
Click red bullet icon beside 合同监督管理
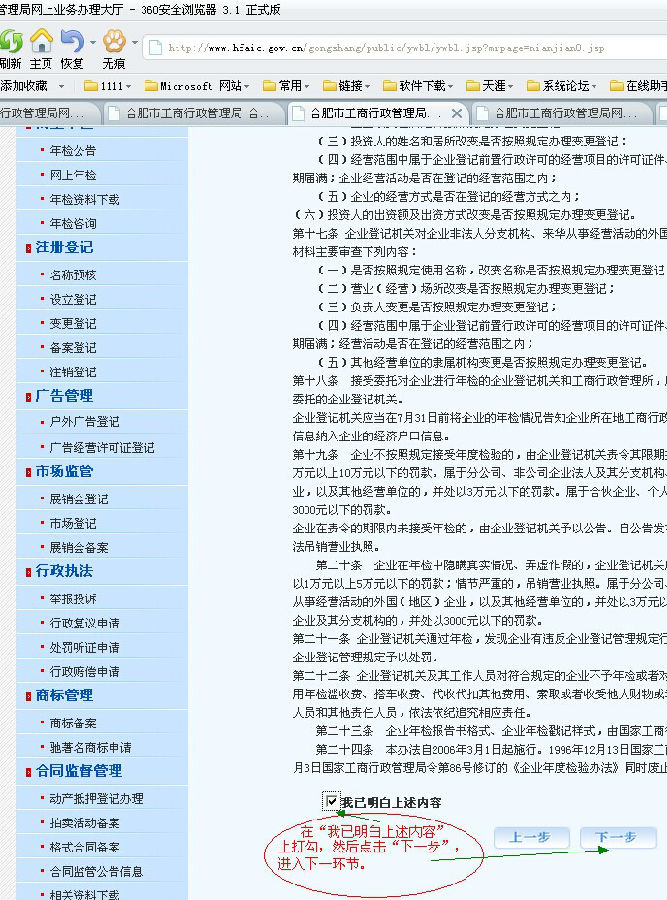pos(28,772)
